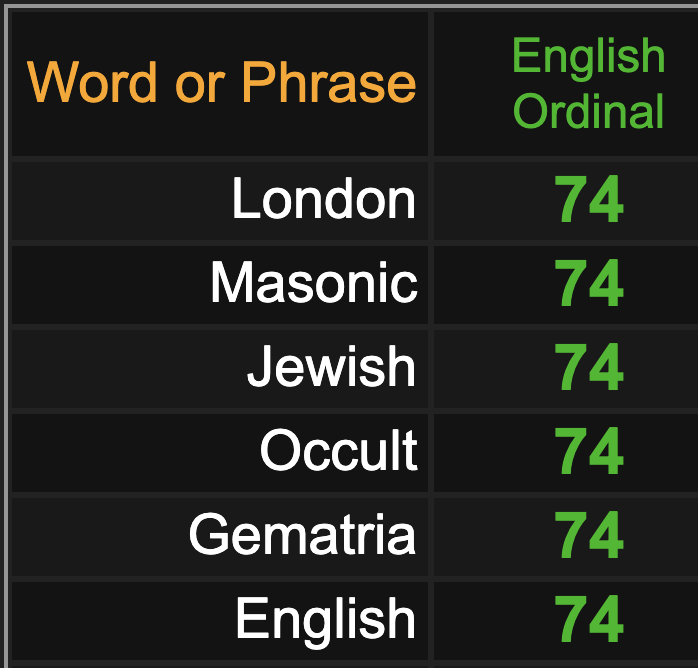This screenshot has height=668, width=698.
Task: Select the word 'Gematria' in table
Action: 302,534
